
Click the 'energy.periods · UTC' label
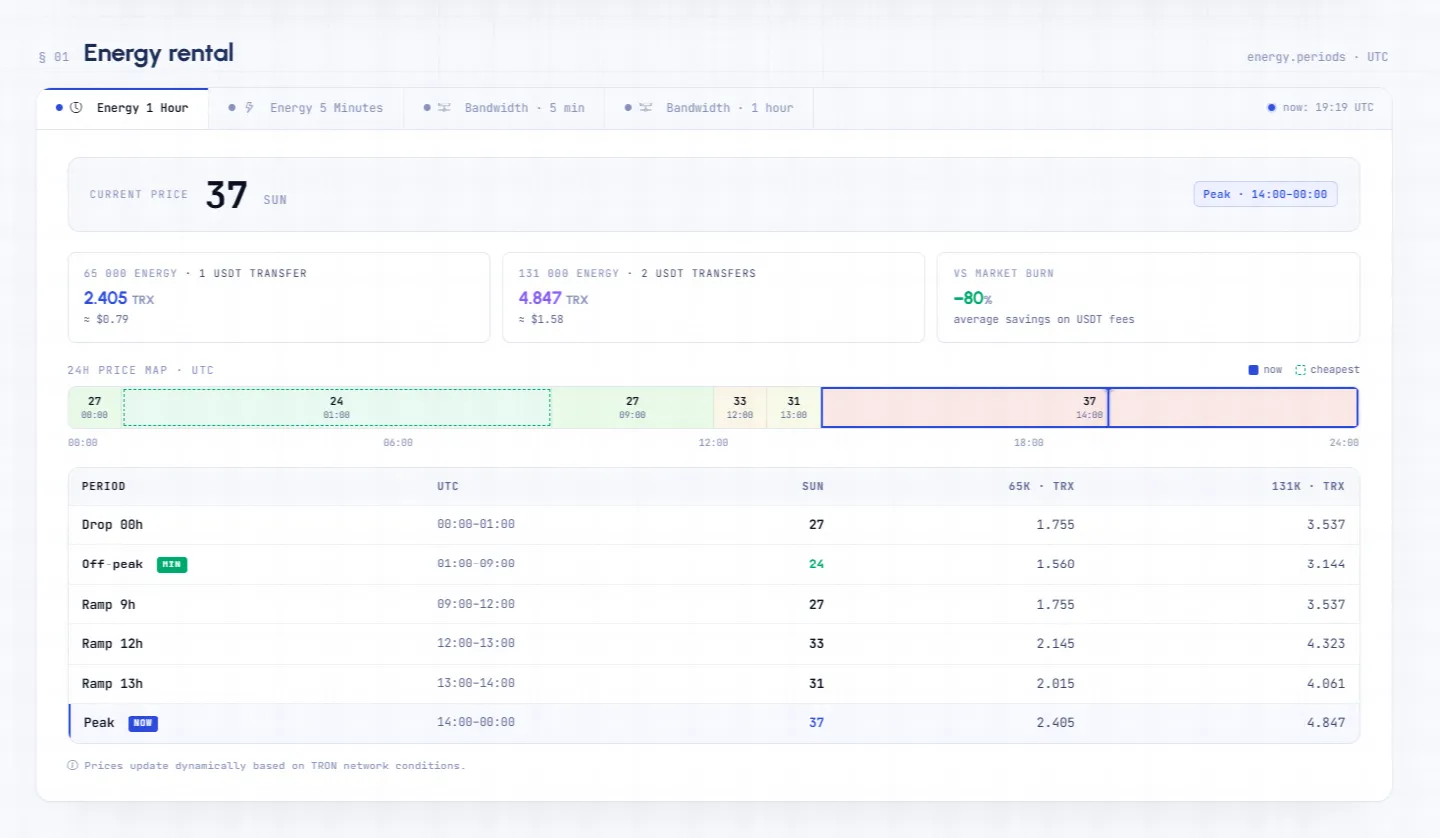pyautogui.click(x=1317, y=57)
